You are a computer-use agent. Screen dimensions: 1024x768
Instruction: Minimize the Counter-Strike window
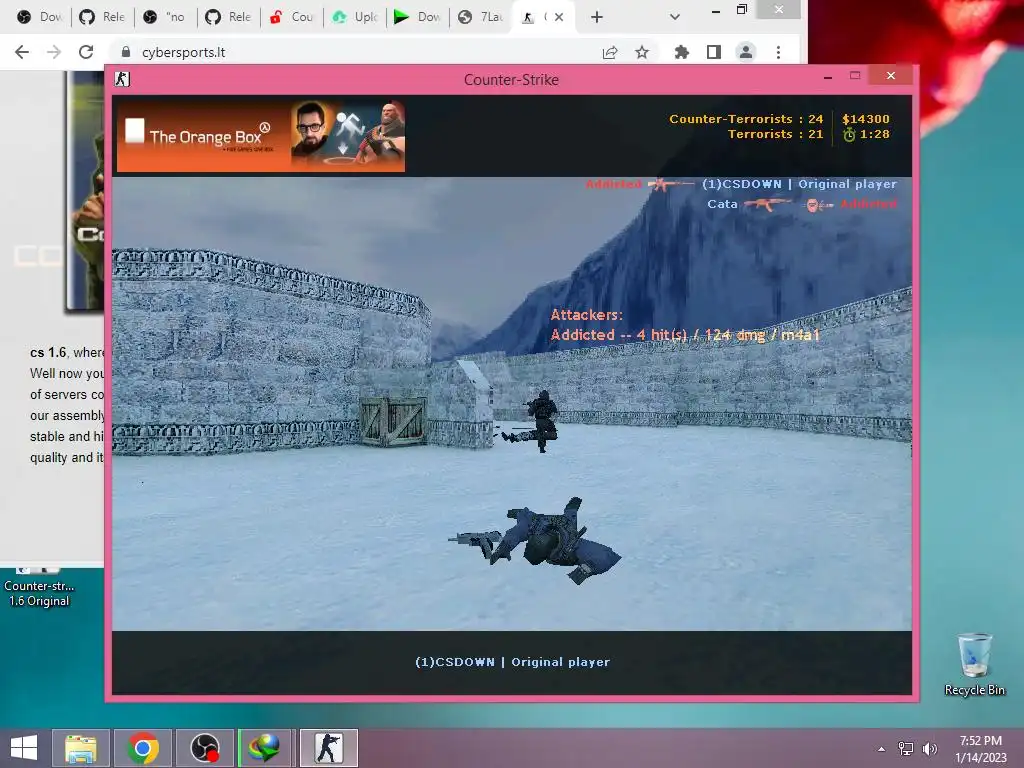[x=828, y=76]
